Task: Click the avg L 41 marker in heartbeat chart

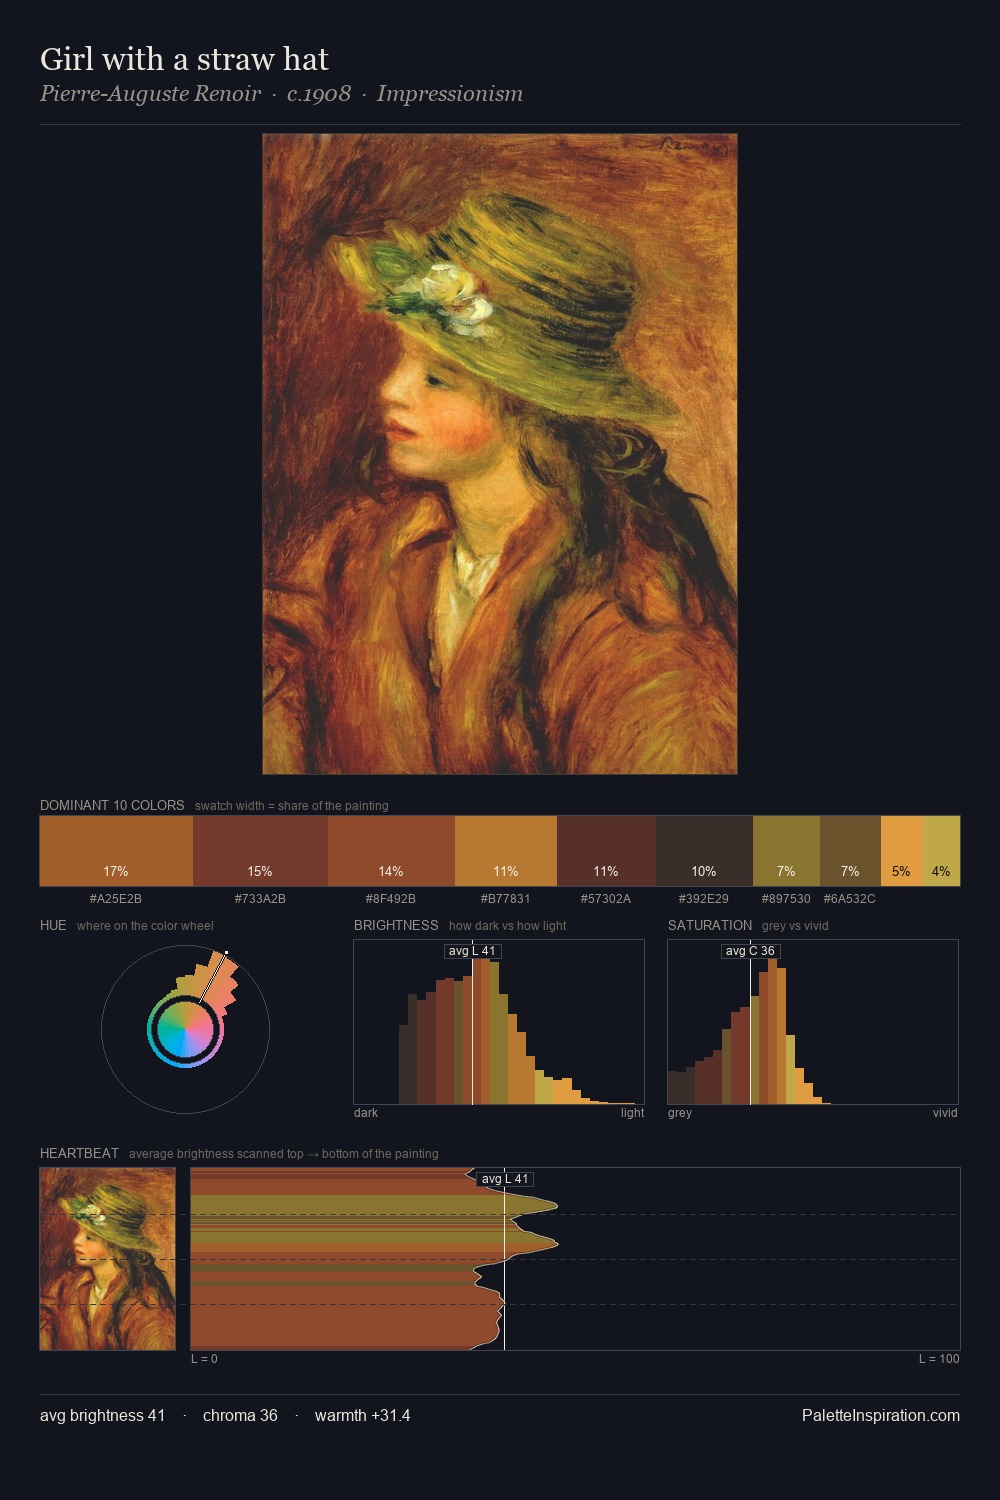Action: pyautogui.click(x=505, y=1179)
